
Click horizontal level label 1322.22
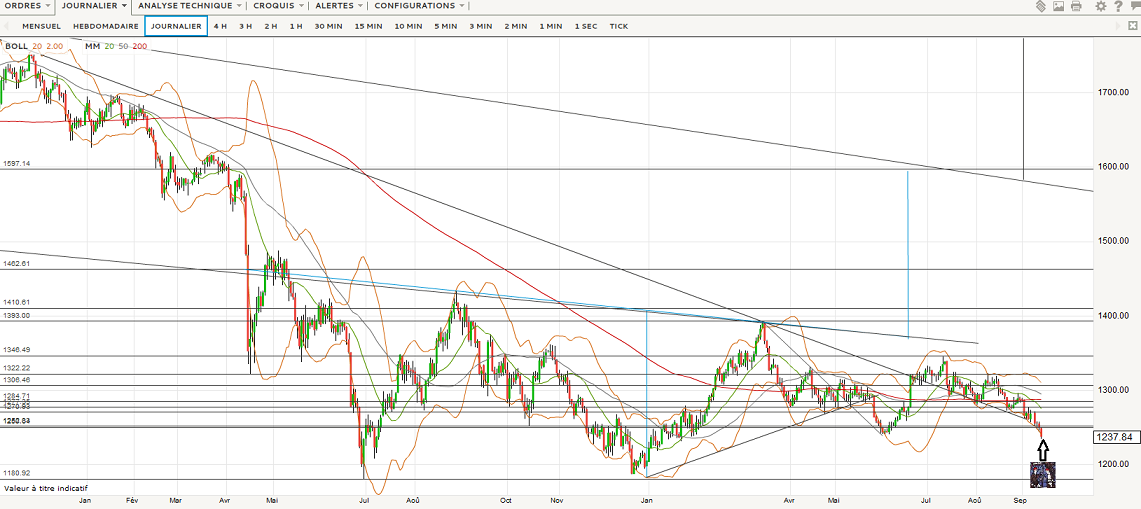pyautogui.click(x=17, y=368)
